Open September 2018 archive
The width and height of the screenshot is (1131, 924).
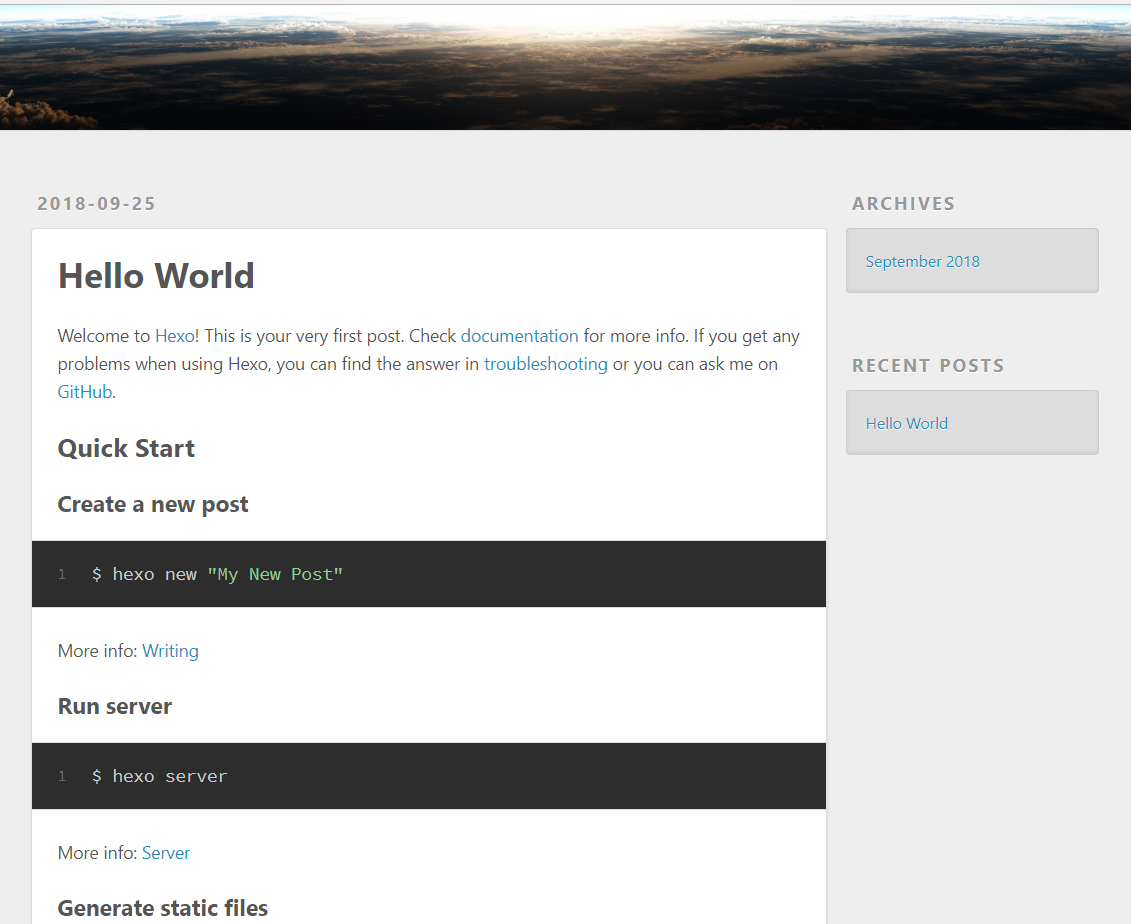coord(923,262)
